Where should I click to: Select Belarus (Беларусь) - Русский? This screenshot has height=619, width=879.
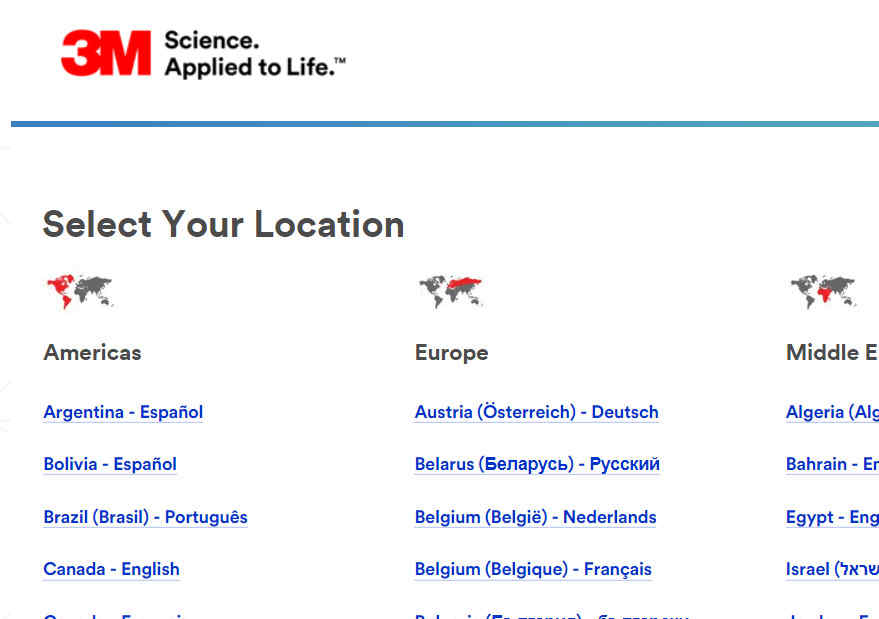[537, 464]
